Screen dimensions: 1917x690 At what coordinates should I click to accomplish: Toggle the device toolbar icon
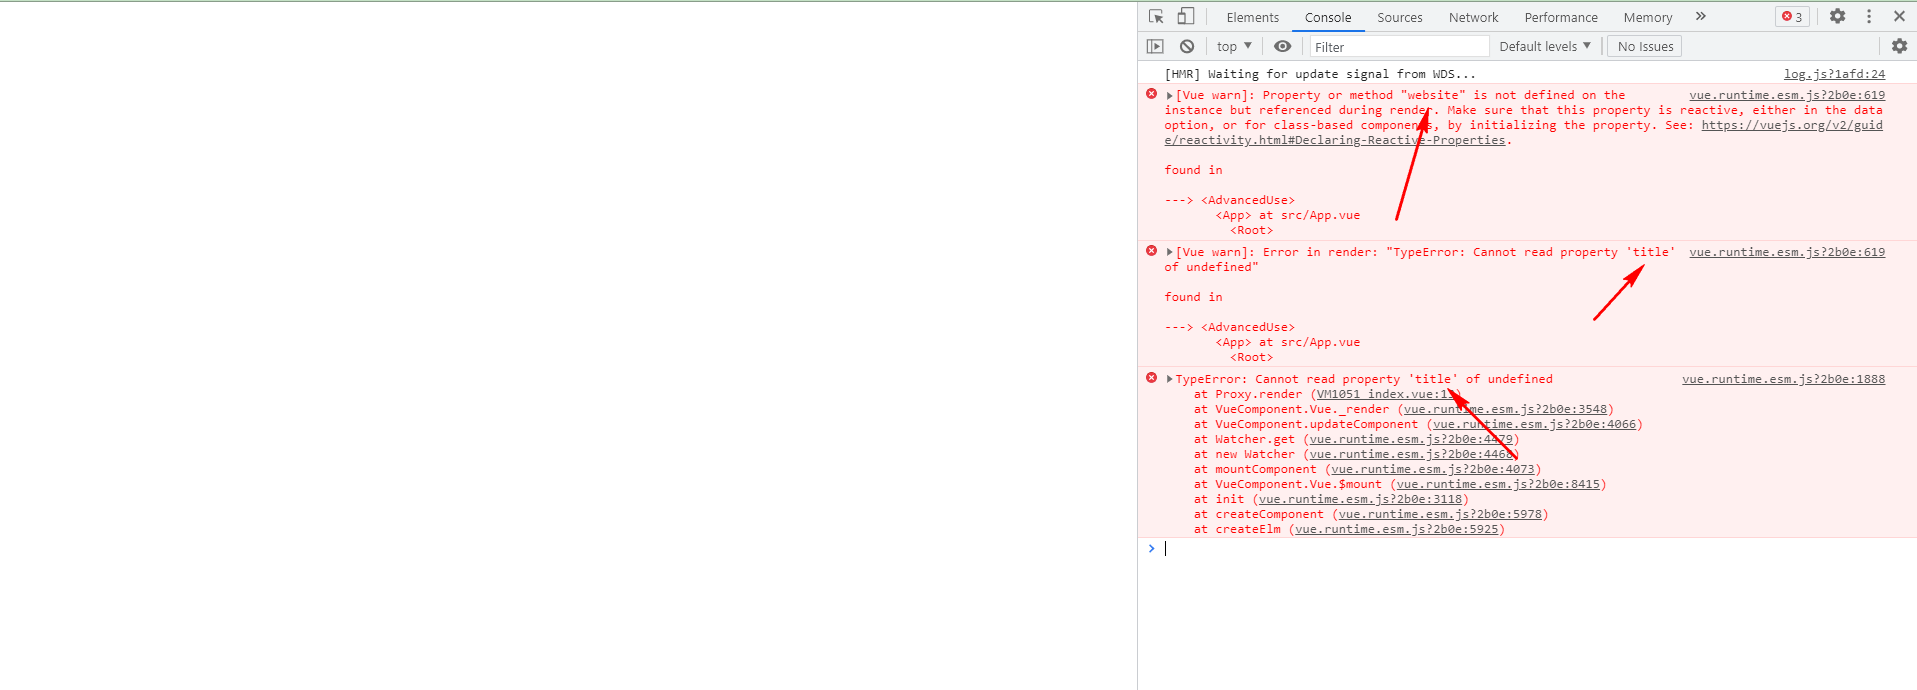click(x=1185, y=16)
